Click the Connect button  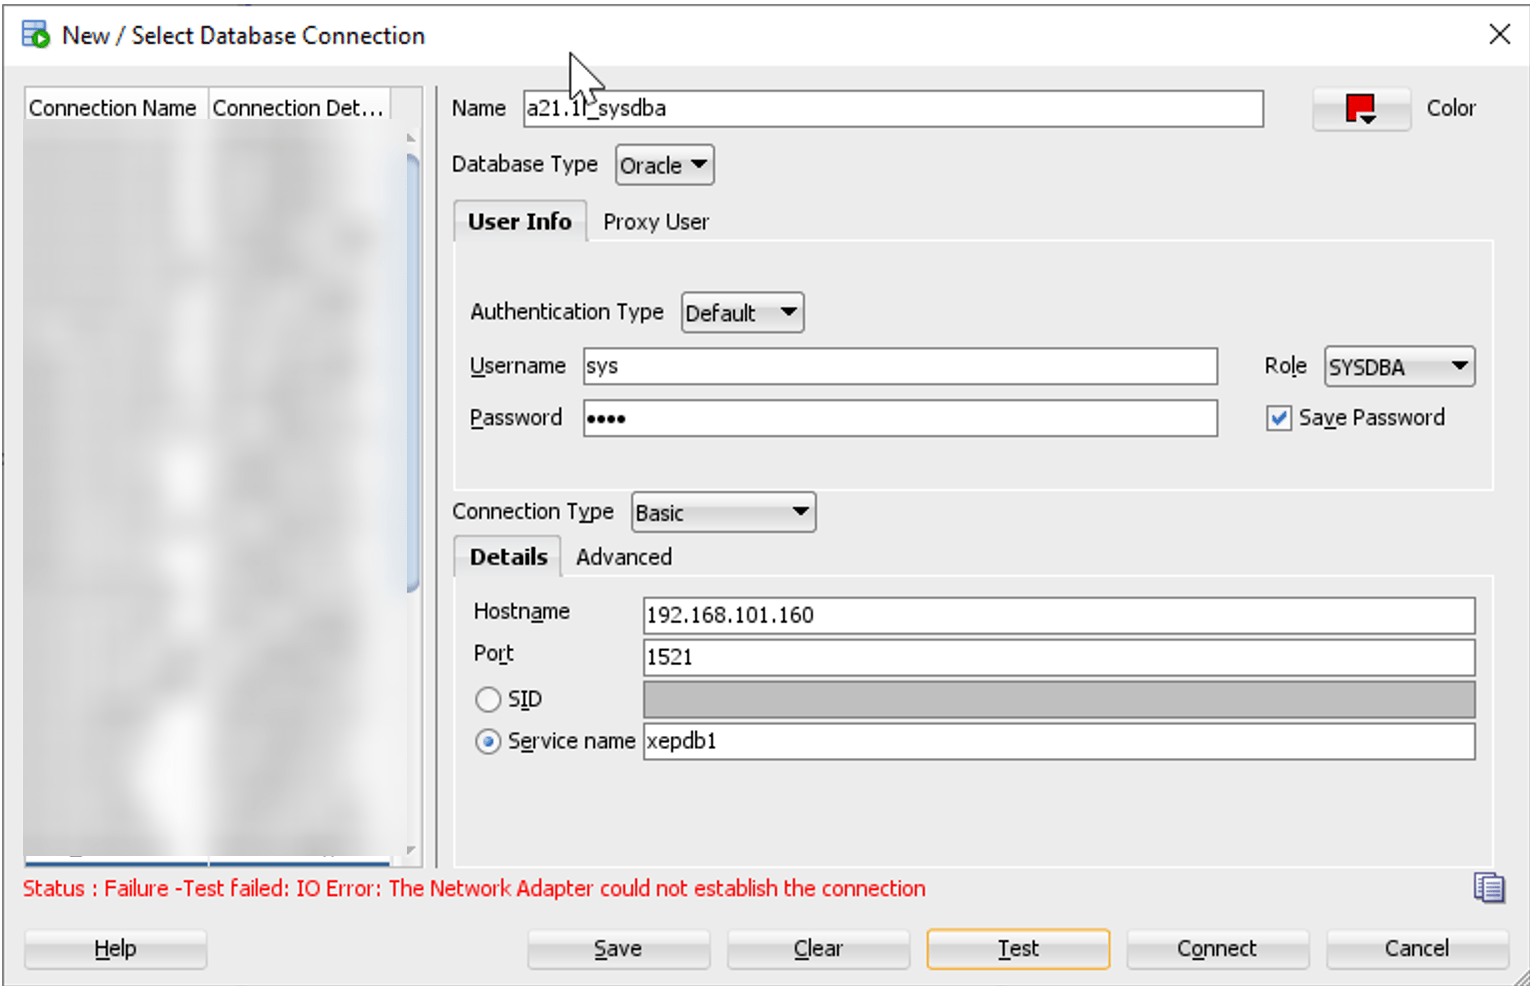pos(1216,948)
